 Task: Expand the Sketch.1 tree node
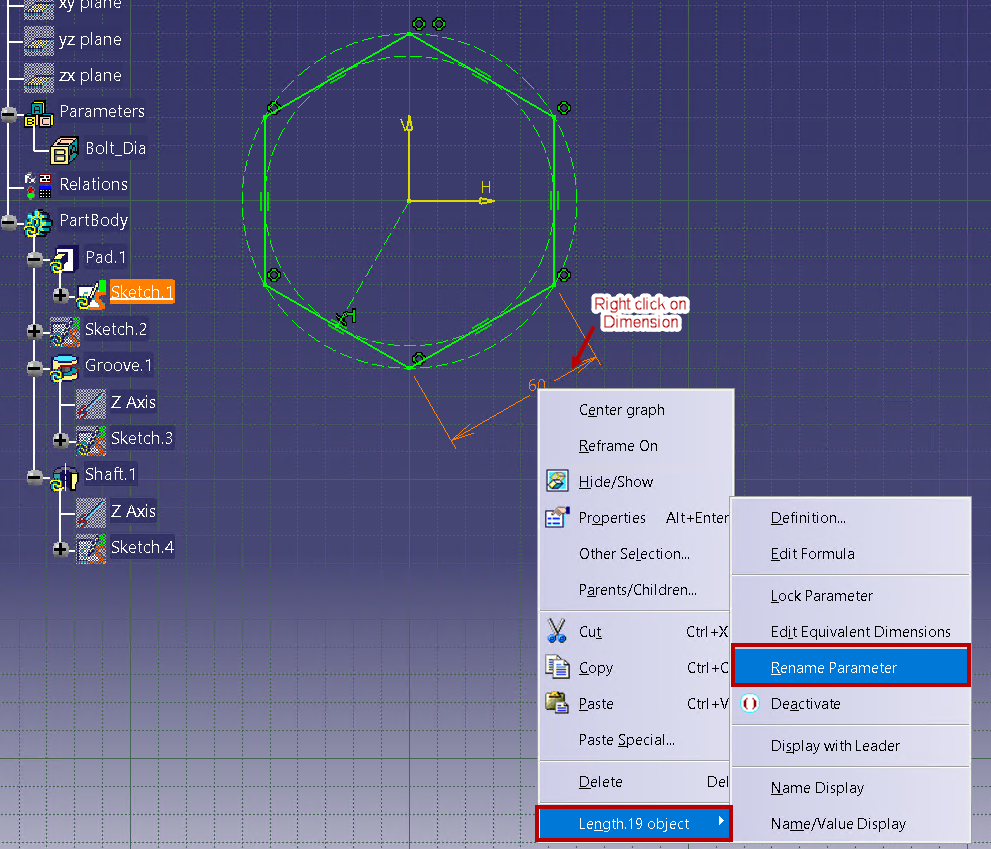tap(61, 294)
